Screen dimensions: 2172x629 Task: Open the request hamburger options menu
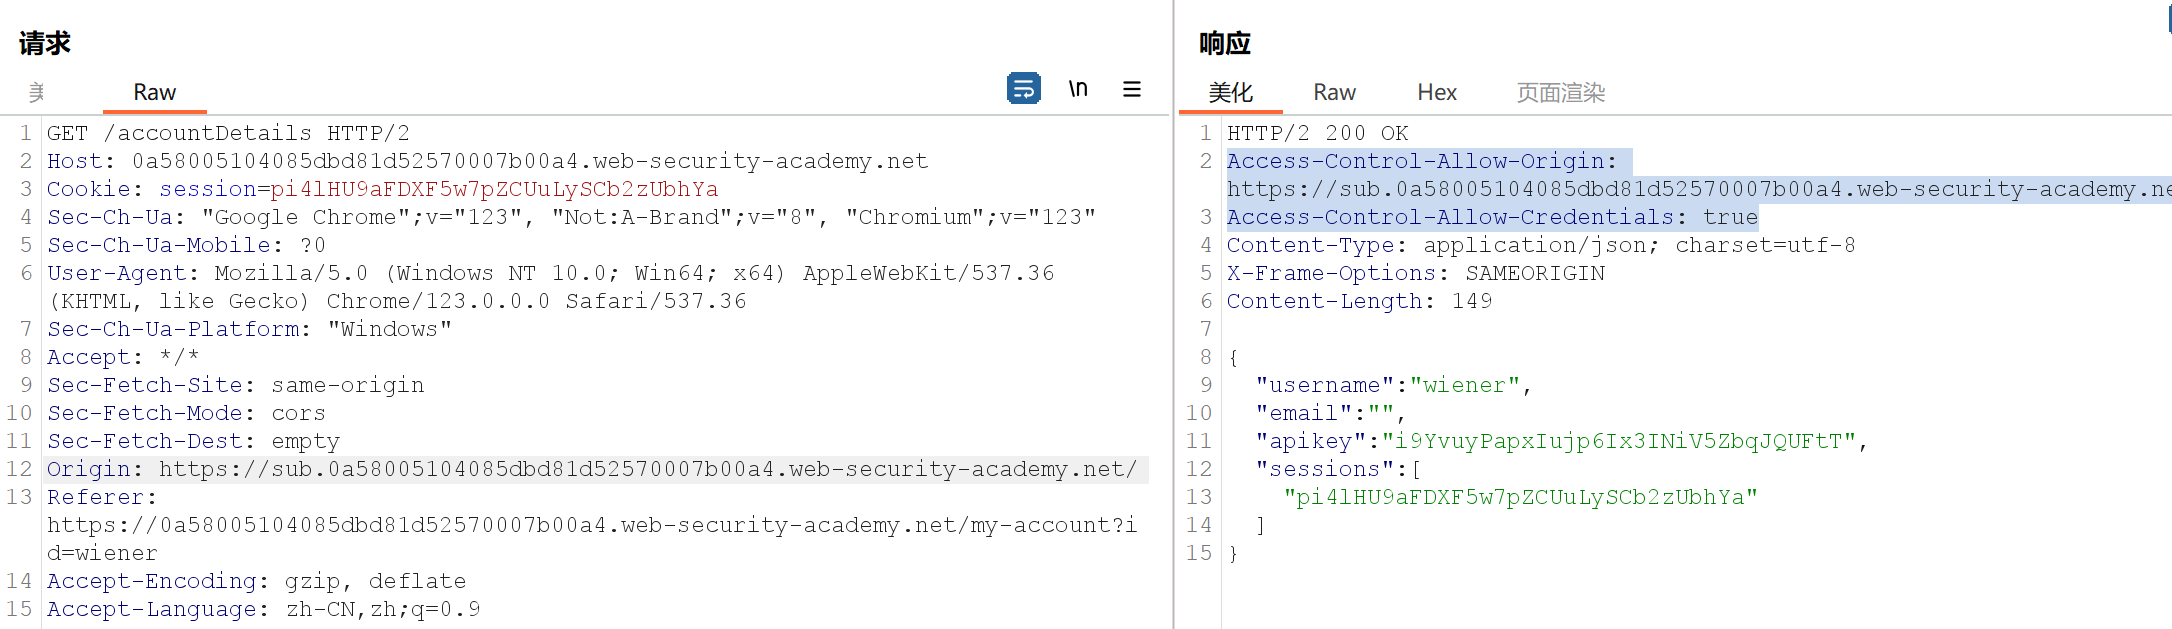point(1132,89)
